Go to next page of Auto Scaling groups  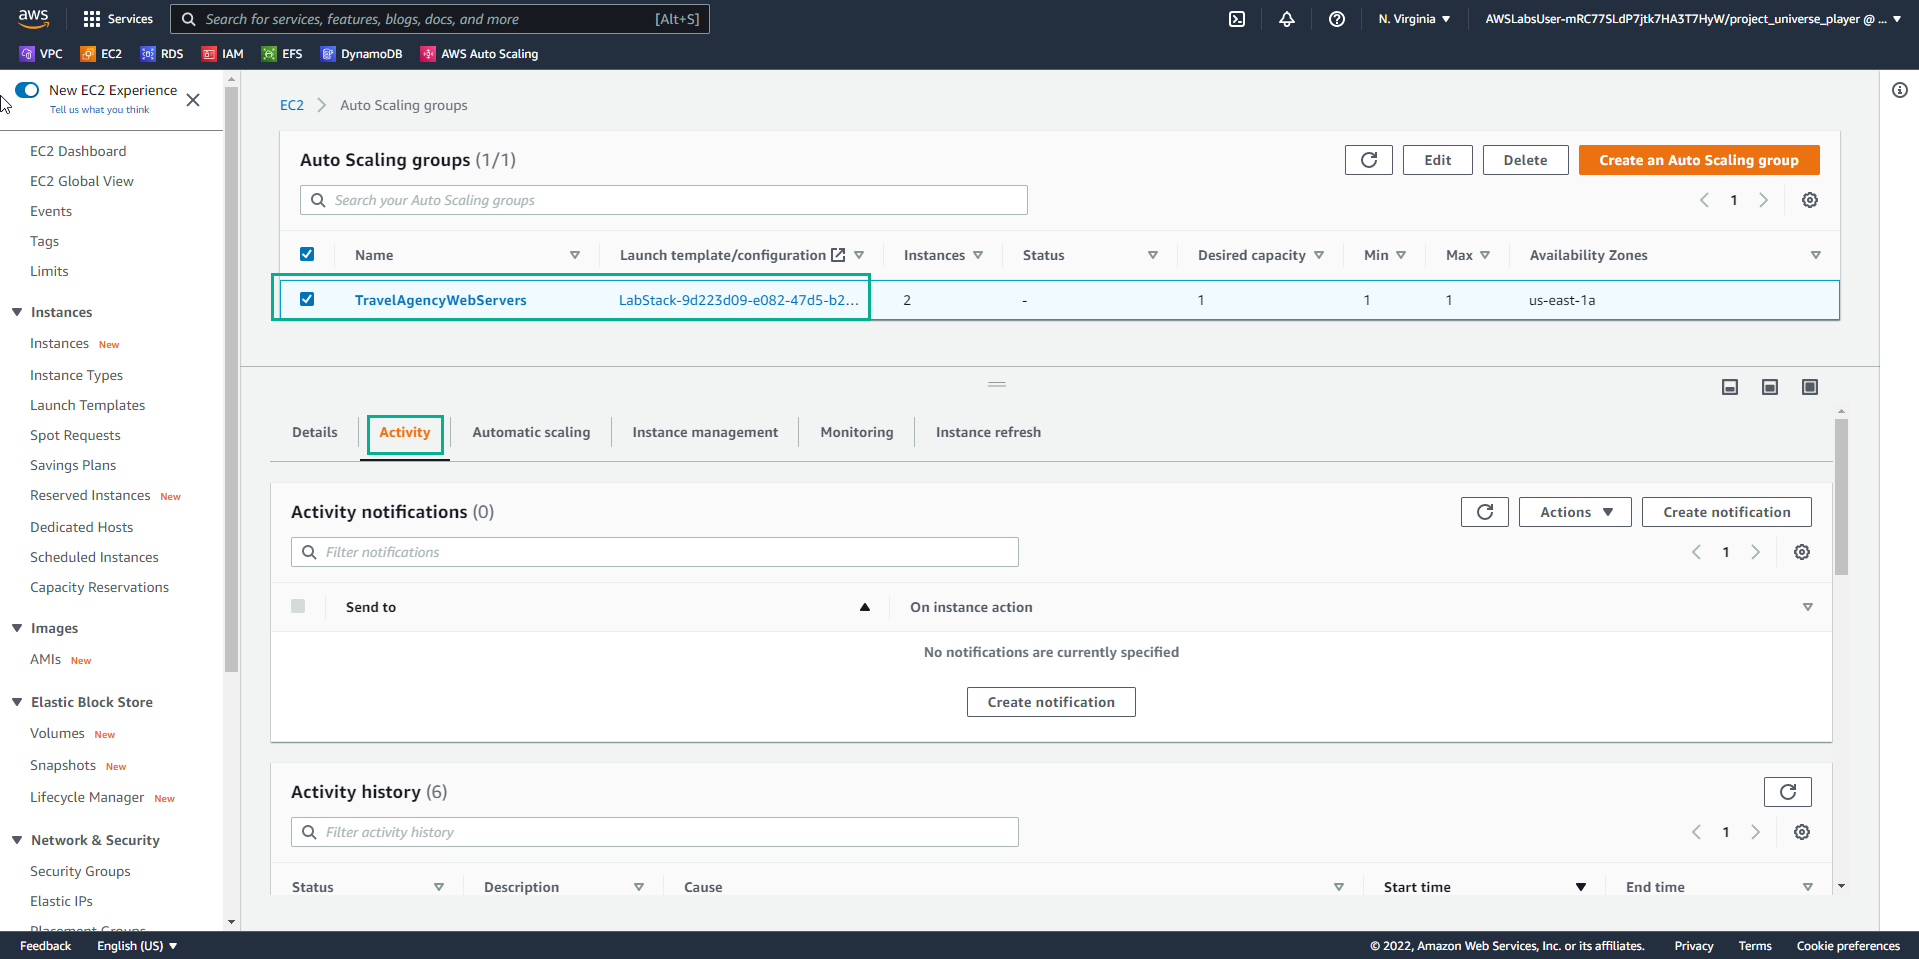1763,200
